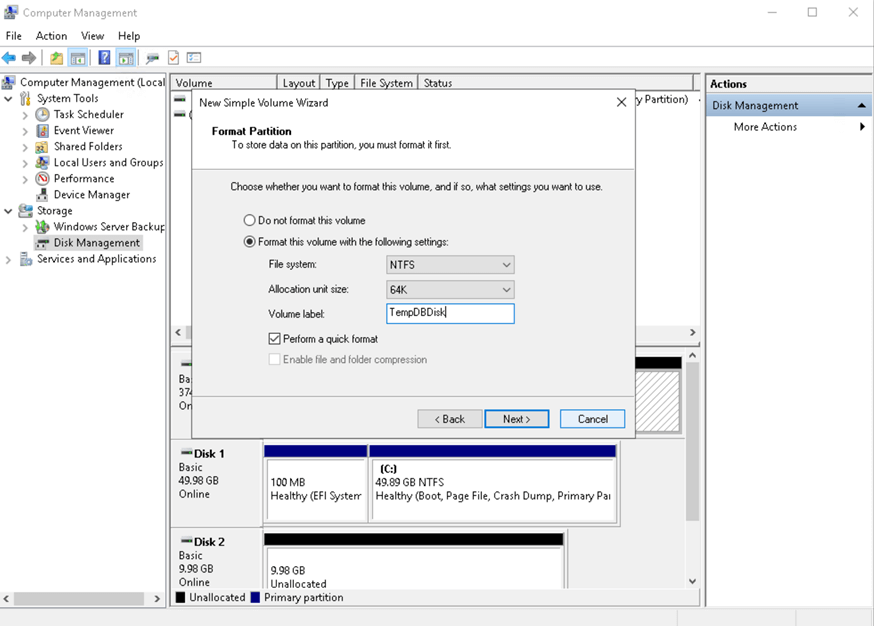
Task: Uncheck 'Perform a quick format' checkbox
Action: pyautogui.click(x=275, y=339)
